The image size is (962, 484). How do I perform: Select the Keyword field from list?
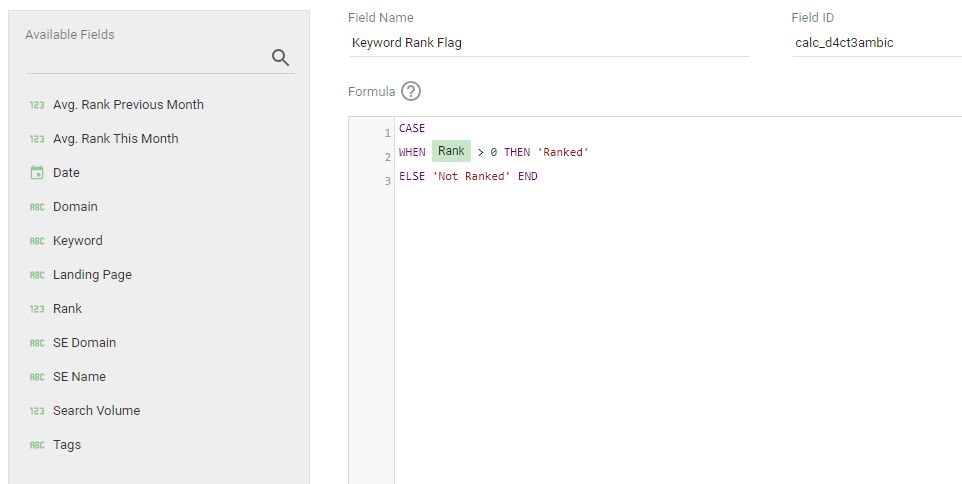(x=78, y=241)
